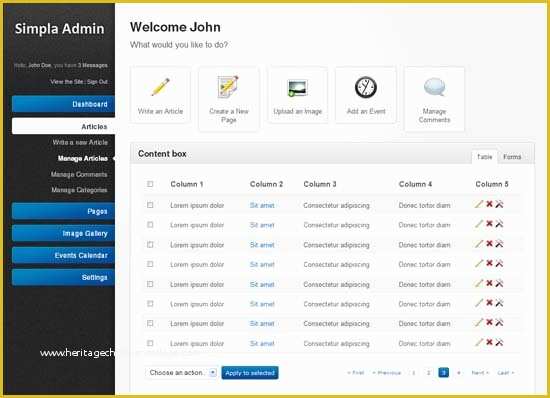Open the Events Calendar sidebar menu
This screenshot has height=398, width=550.
(63, 255)
